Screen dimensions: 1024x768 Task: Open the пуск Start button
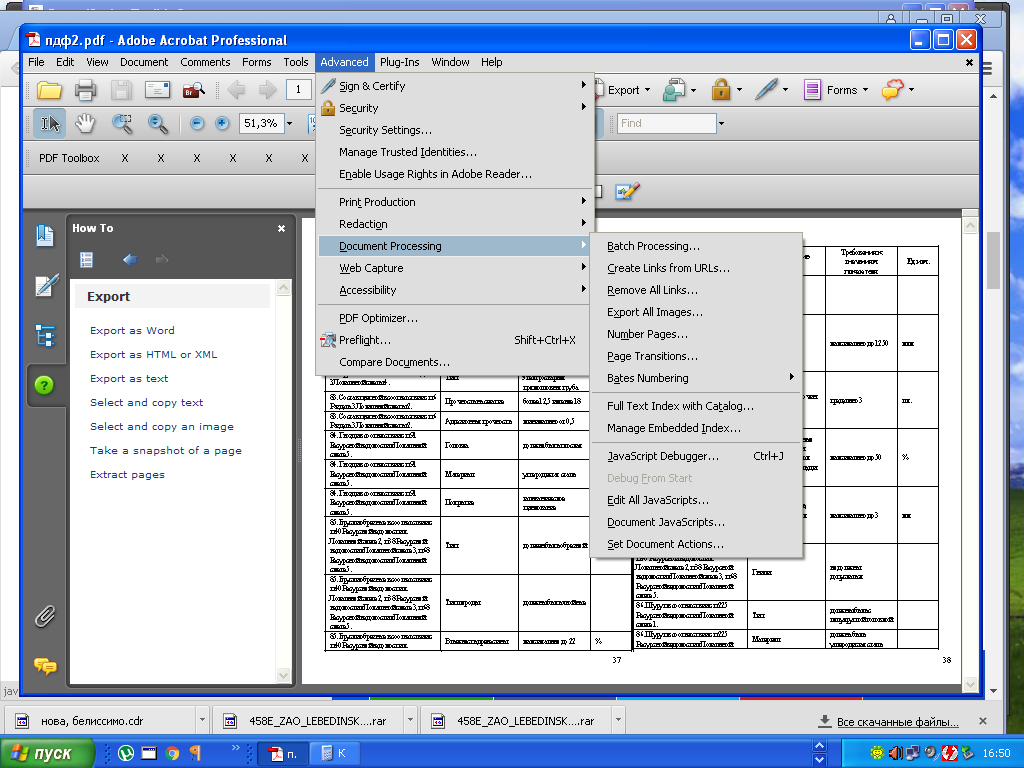pyautogui.click(x=47, y=754)
